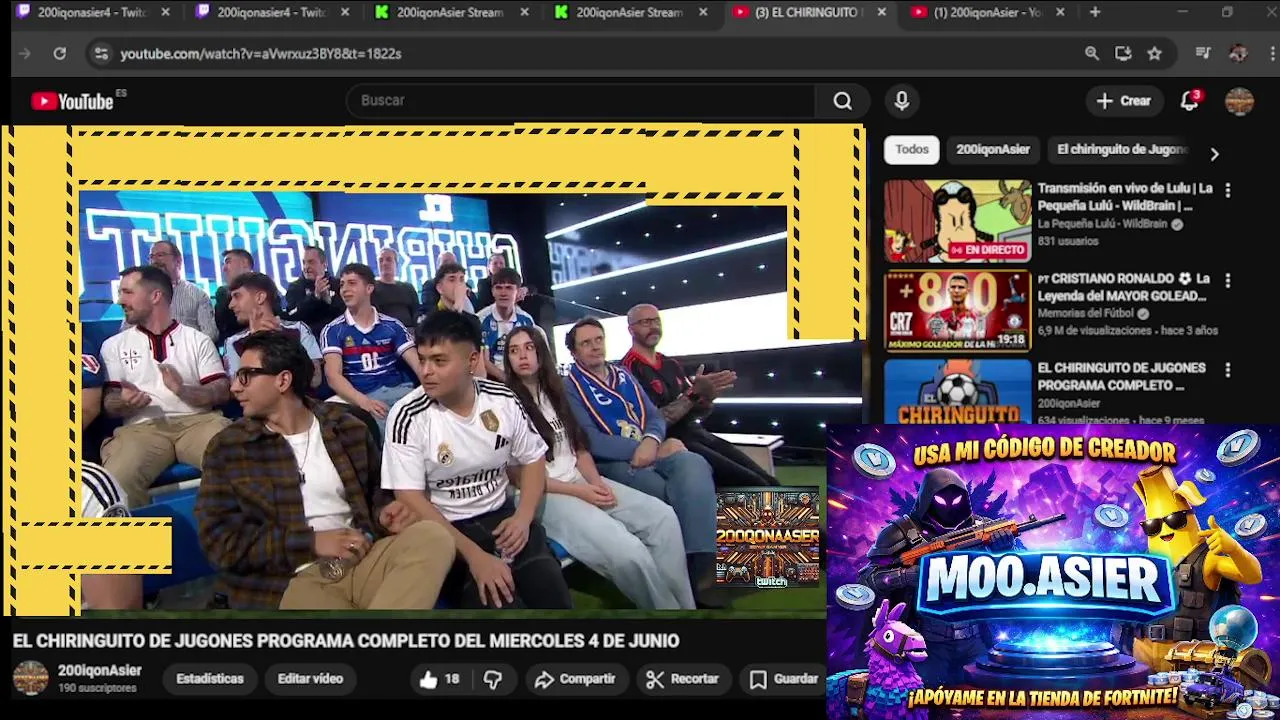Open options for CRISTIANO RONALDO video
The height and width of the screenshot is (720, 1280).
[1228, 280]
